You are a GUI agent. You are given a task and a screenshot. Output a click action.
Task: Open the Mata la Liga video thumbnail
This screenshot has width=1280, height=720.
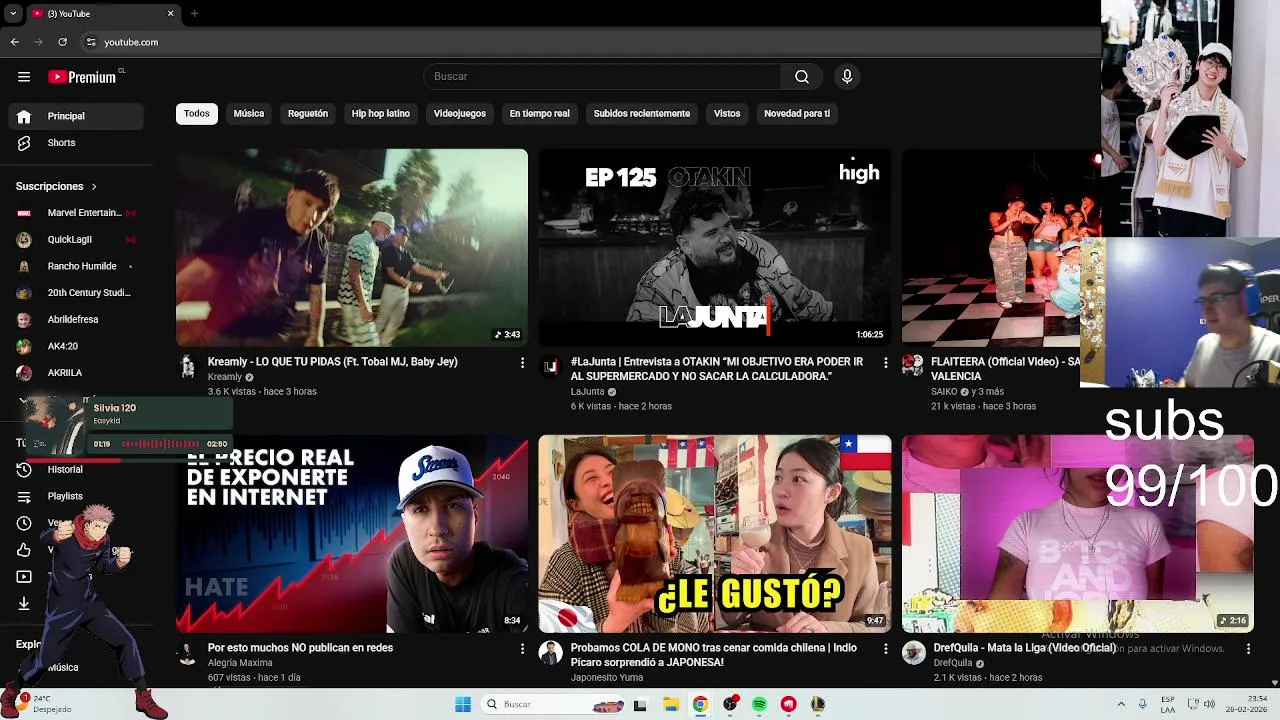1077,533
